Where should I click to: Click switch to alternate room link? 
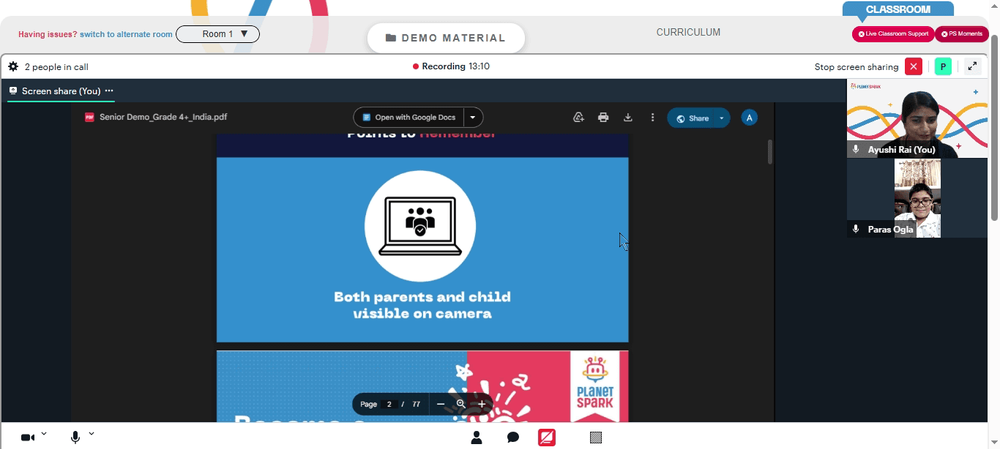[x=126, y=34]
